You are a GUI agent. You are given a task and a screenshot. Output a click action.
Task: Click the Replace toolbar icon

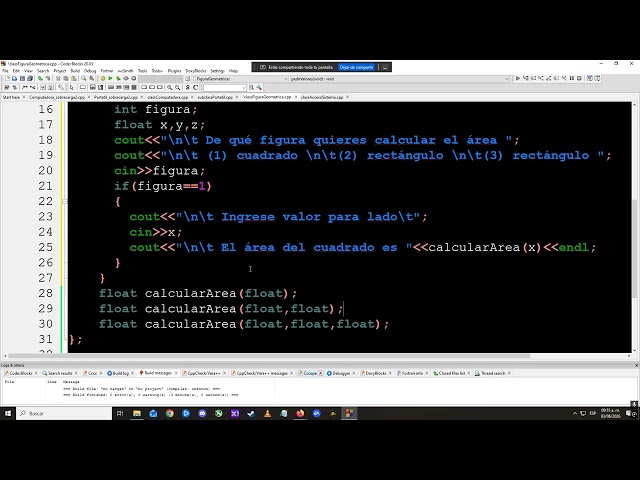(x=91, y=78)
